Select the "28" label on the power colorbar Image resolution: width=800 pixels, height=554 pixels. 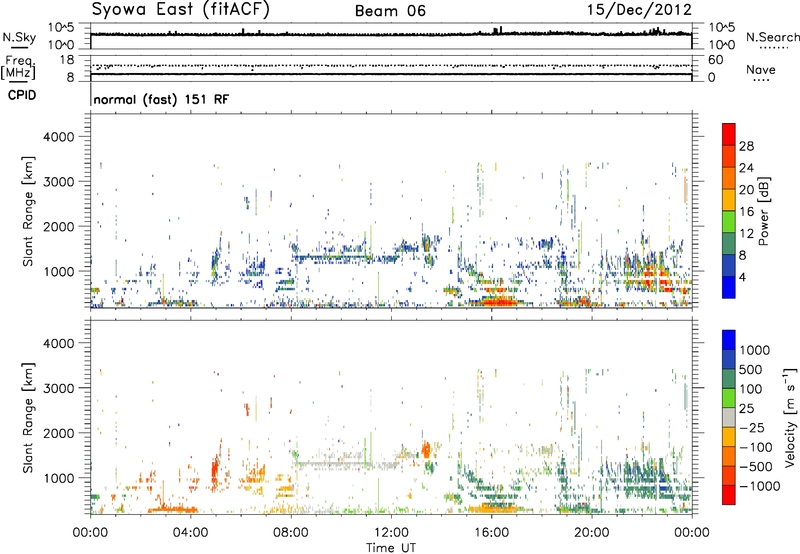[746, 146]
